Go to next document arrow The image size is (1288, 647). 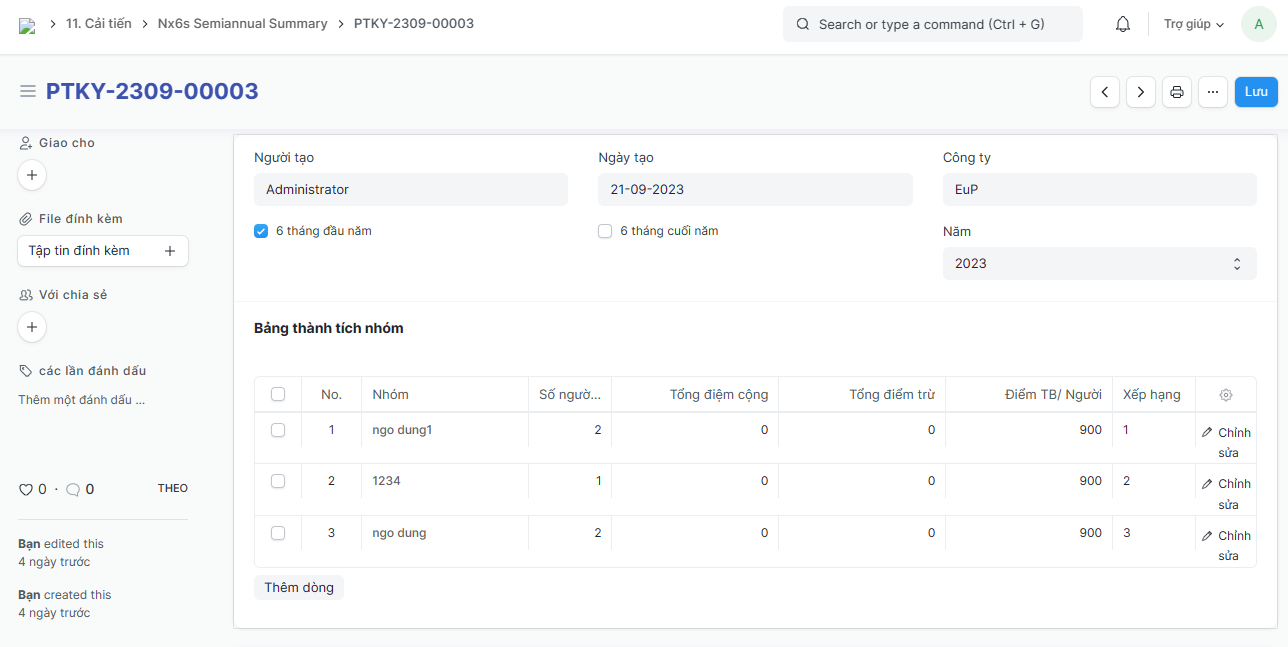[x=1141, y=92]
